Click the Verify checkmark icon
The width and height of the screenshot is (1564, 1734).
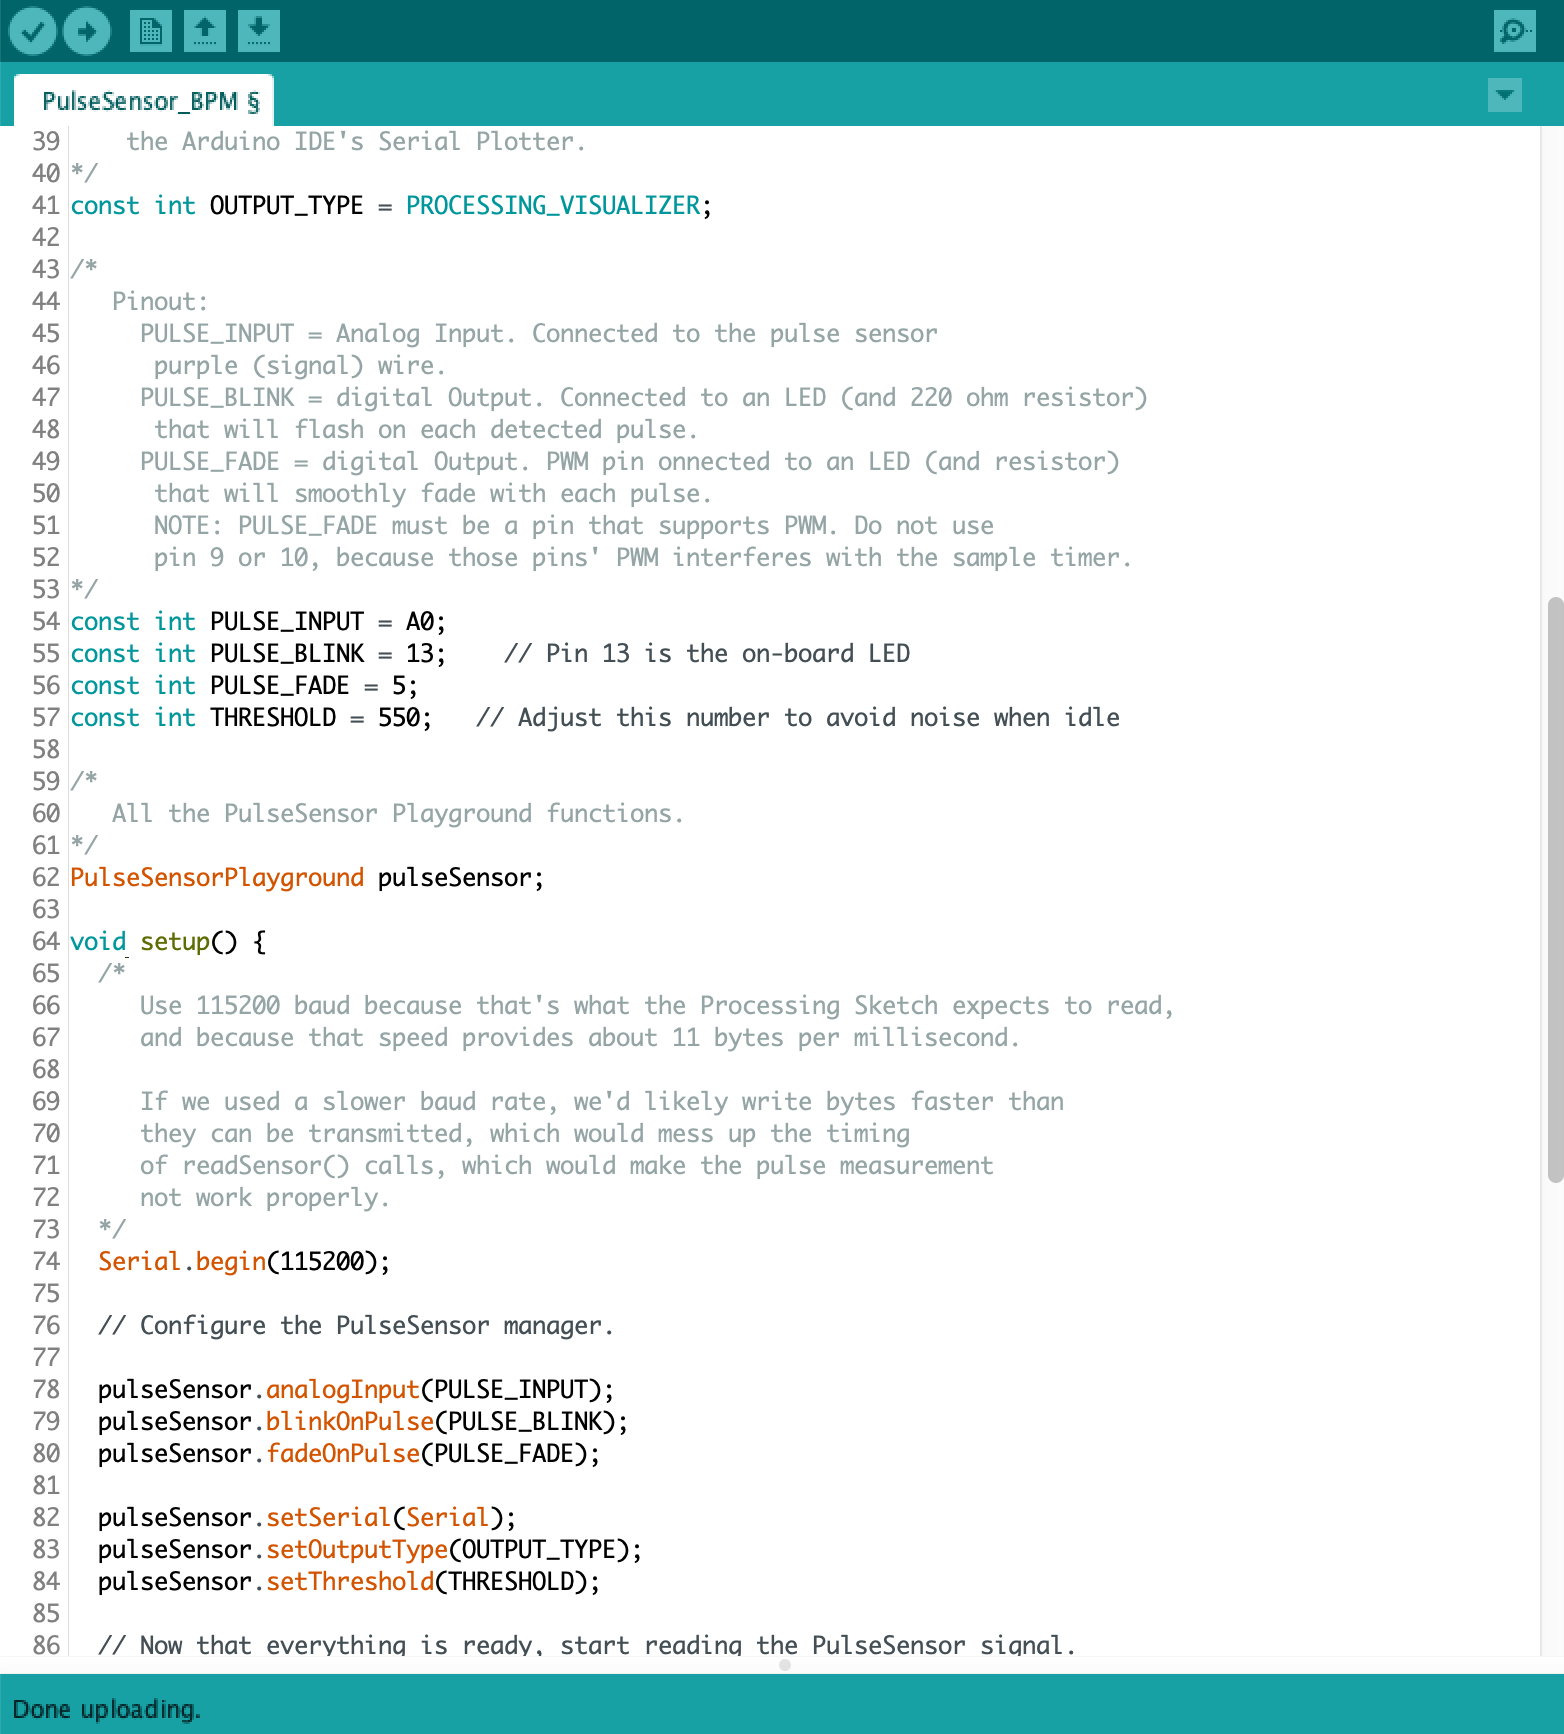click(33, 31)
